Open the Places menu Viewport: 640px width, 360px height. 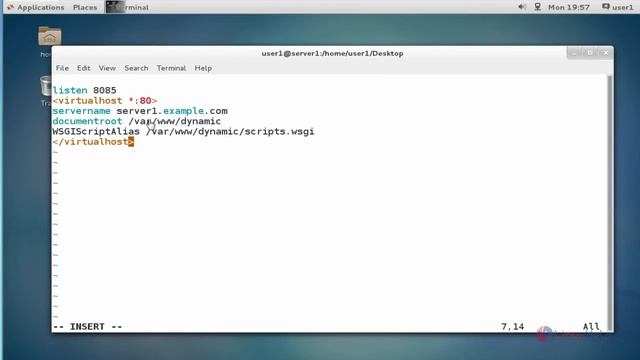[85, 7]
